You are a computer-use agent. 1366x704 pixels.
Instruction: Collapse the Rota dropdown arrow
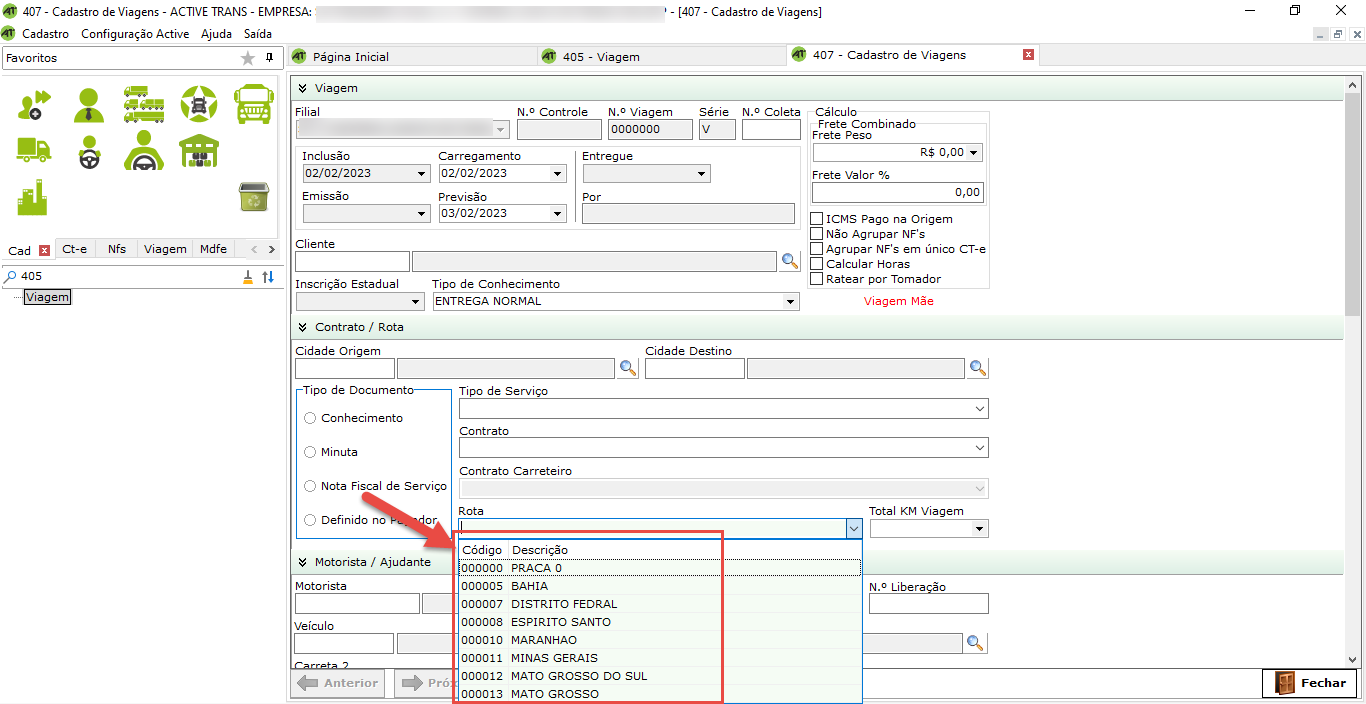click(x=853, y=528)
